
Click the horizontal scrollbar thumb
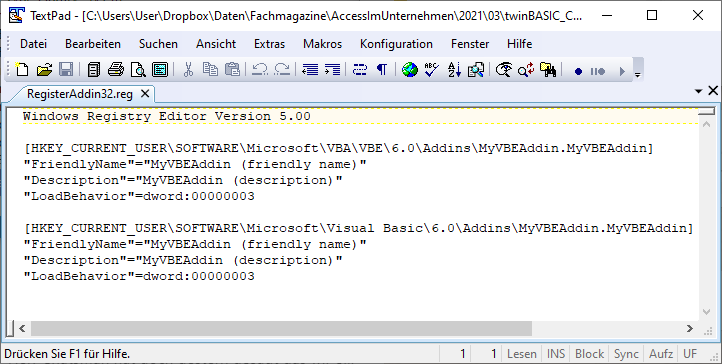click(281, 329)
